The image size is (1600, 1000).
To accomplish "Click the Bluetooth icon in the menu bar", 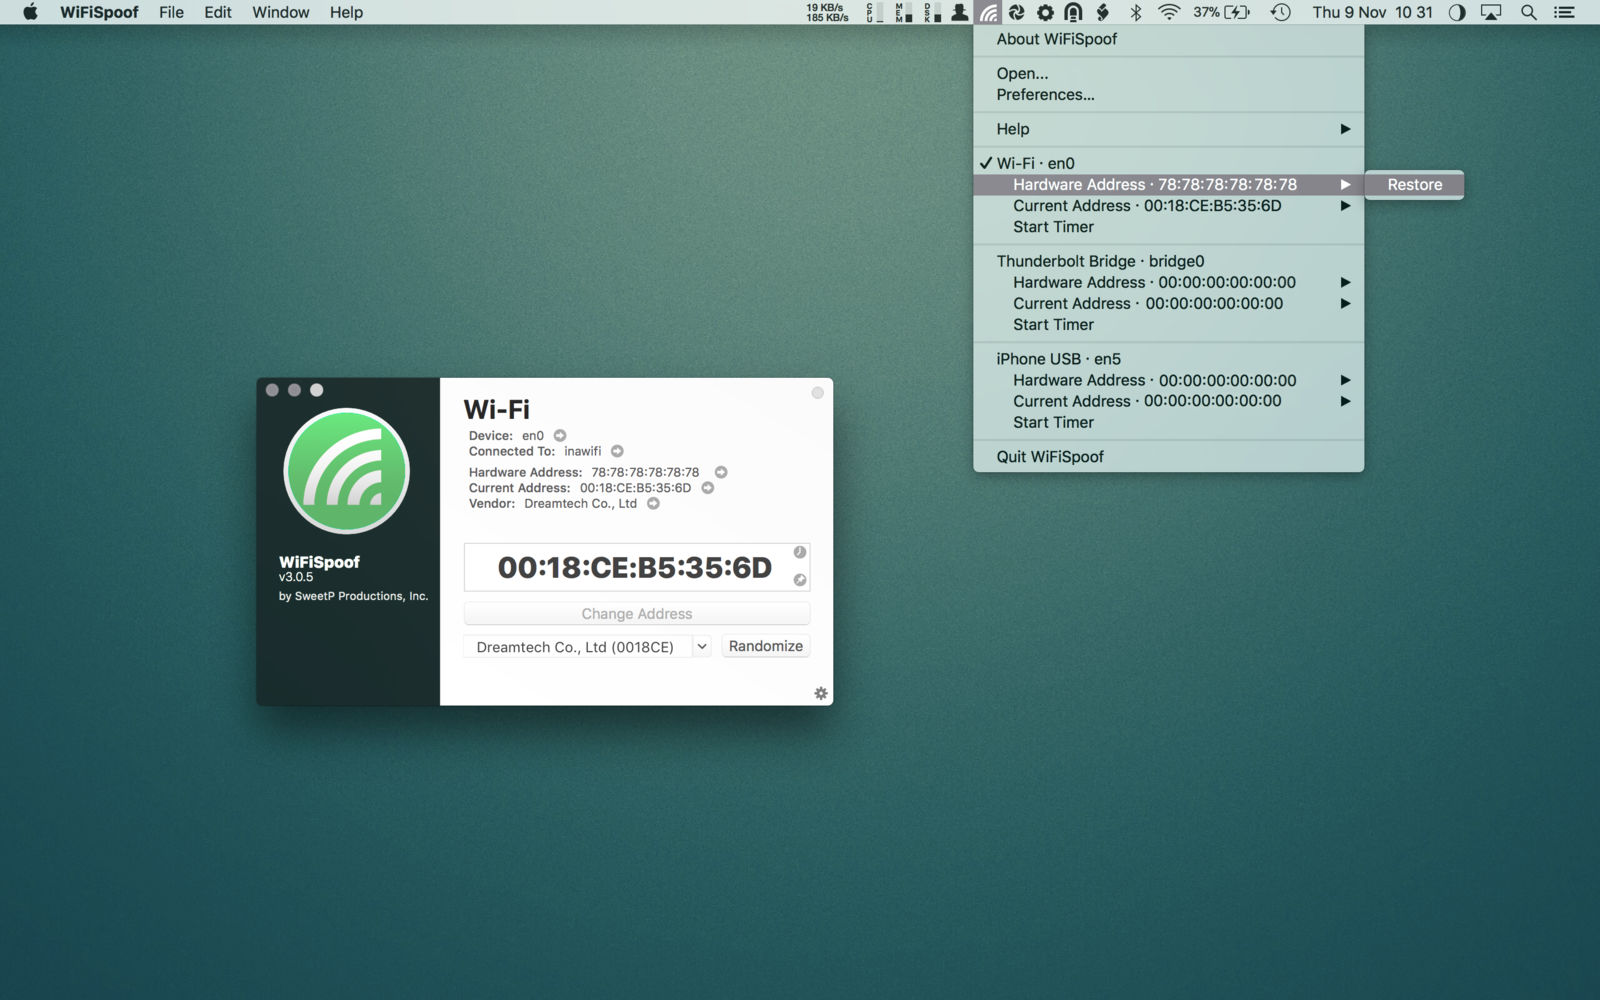I will 1134,12.
